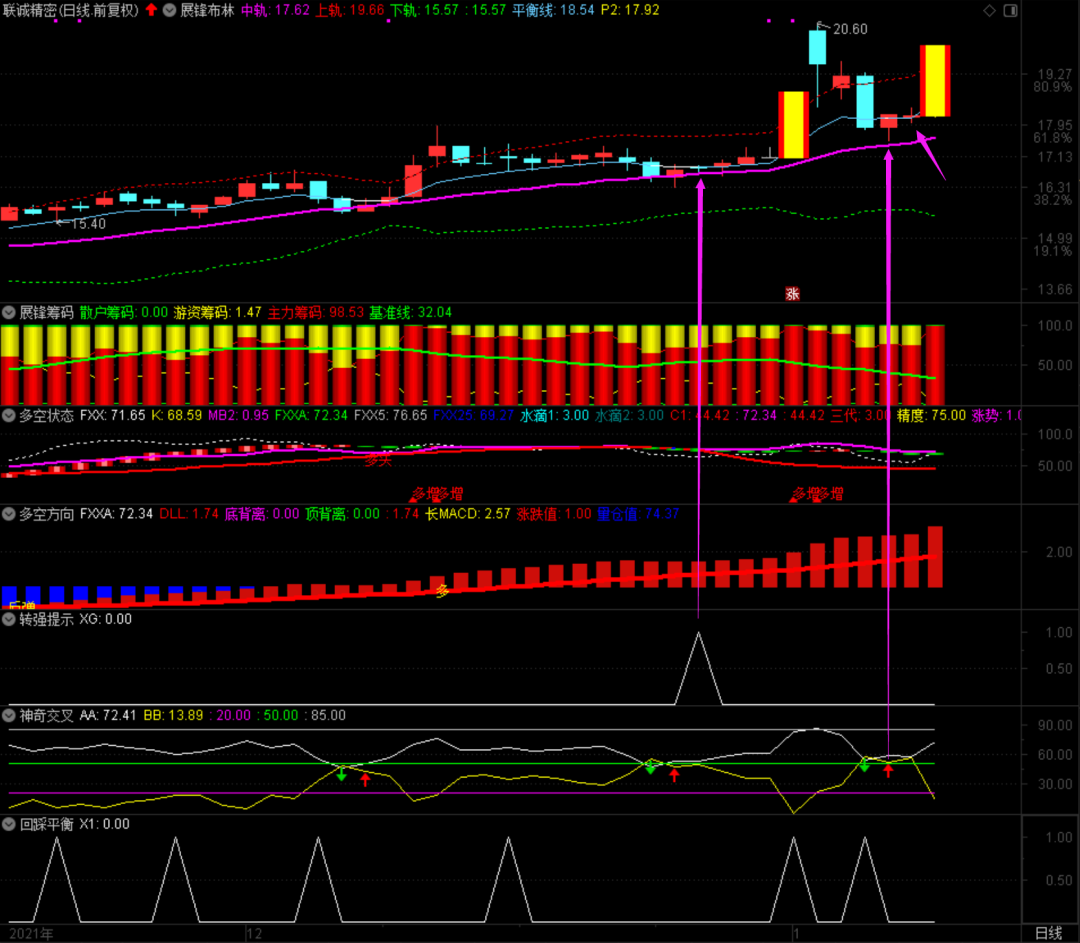Click the 水滴1: 3.00 value

pyautogui.click(x=554, y=415)
